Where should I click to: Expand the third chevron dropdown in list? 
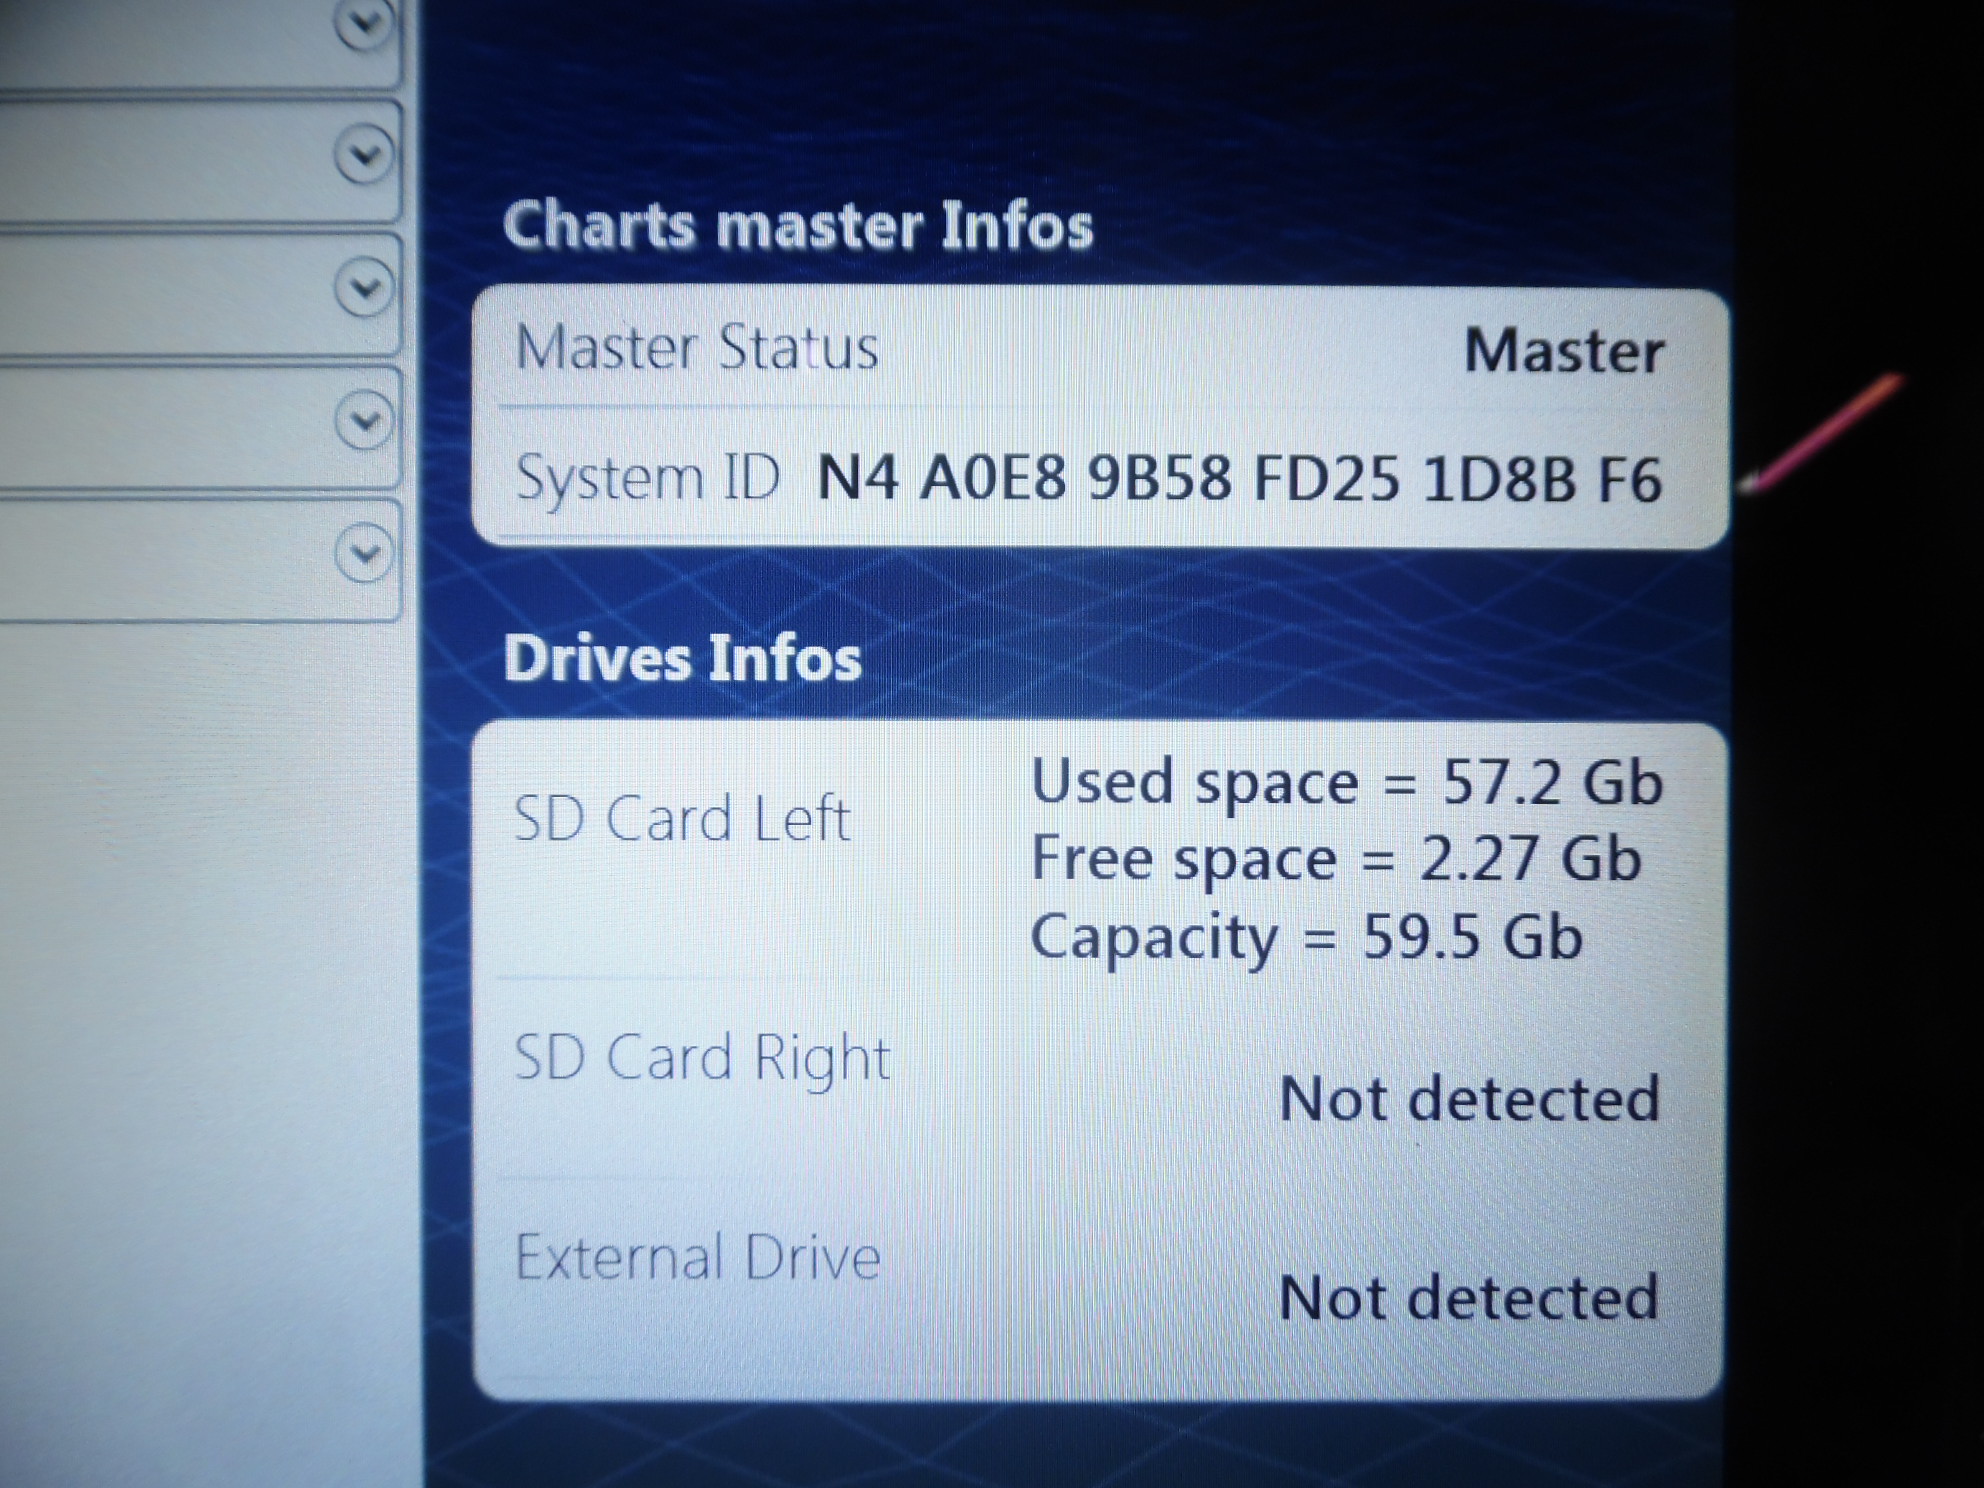364,287
